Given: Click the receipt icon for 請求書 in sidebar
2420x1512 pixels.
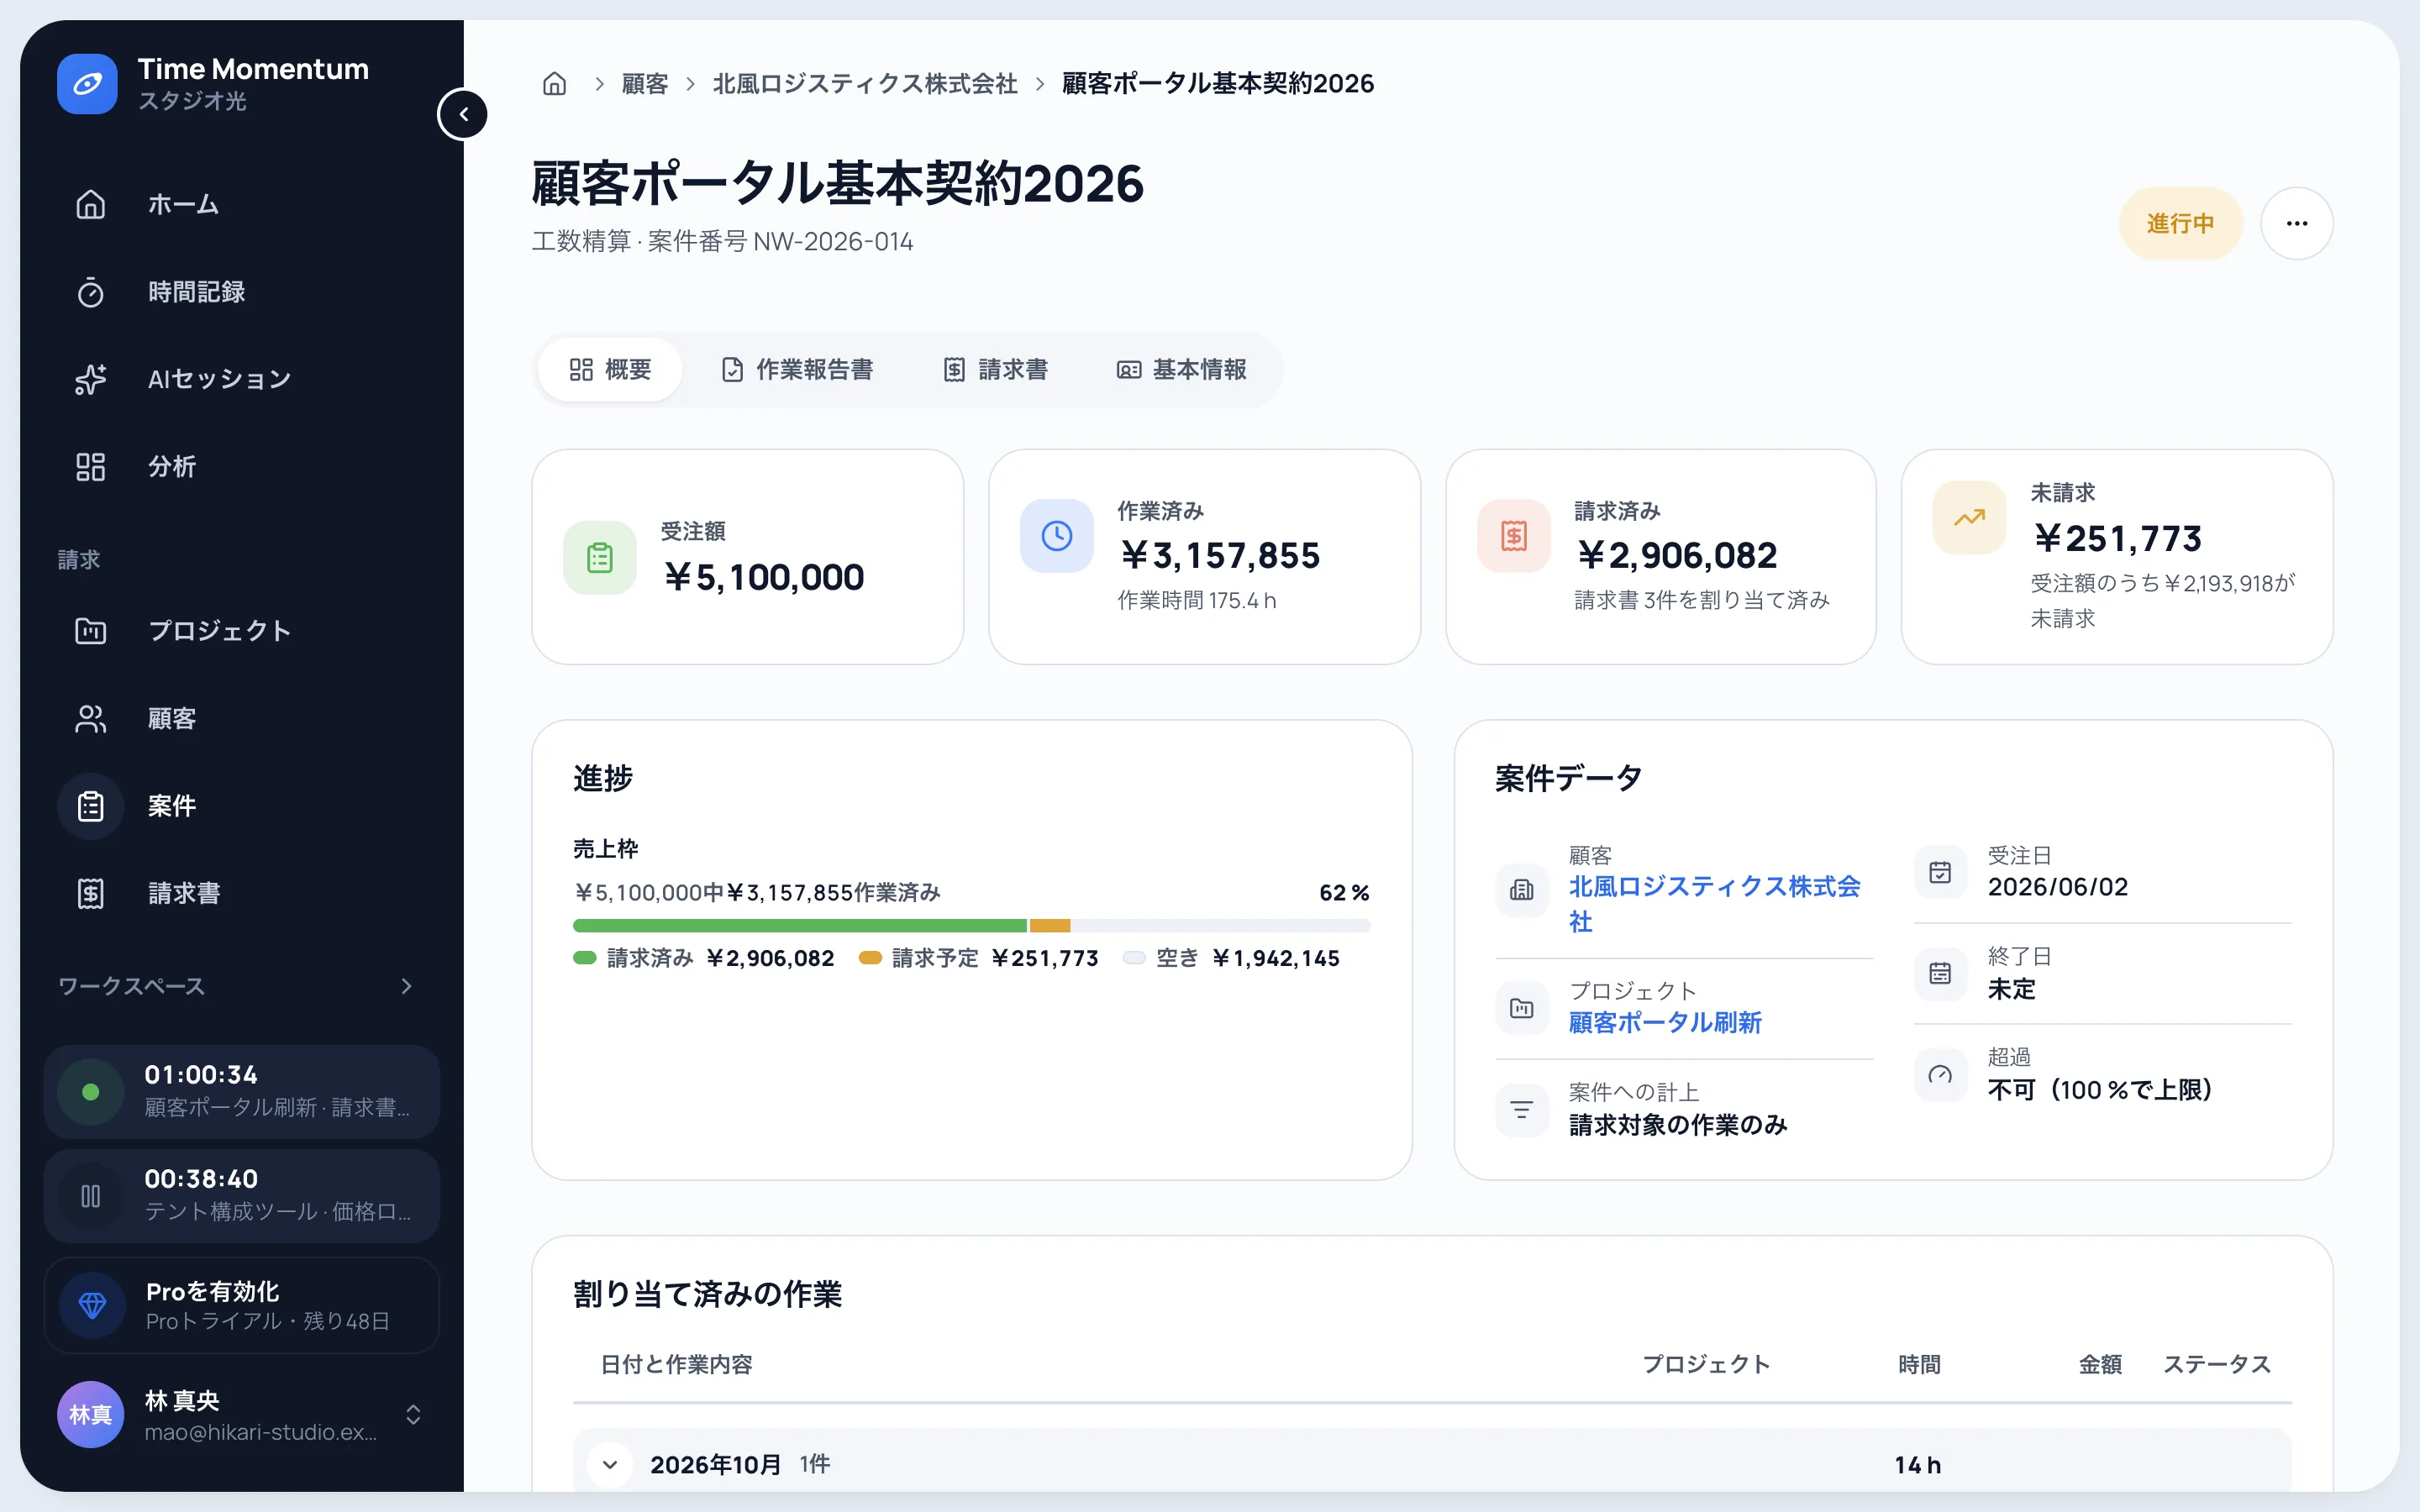Looking at the screenshot, I should pos(91,893).
